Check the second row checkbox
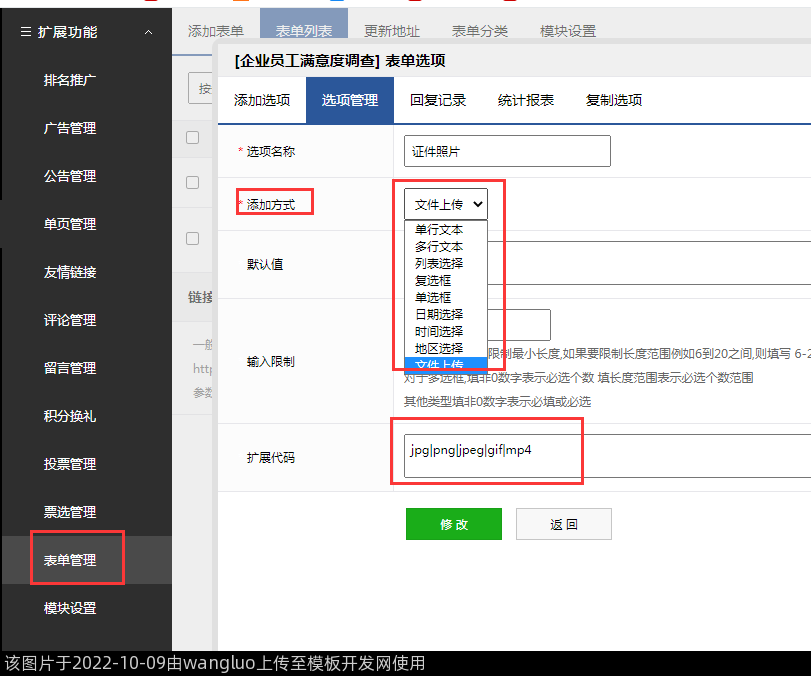Image resolution: width=811 pixels, height=676 pixels. pos(193,182)
